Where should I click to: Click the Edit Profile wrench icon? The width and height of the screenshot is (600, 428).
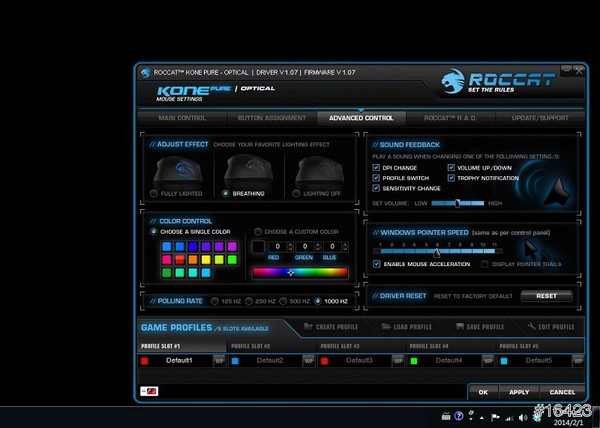tap(529, 327)
